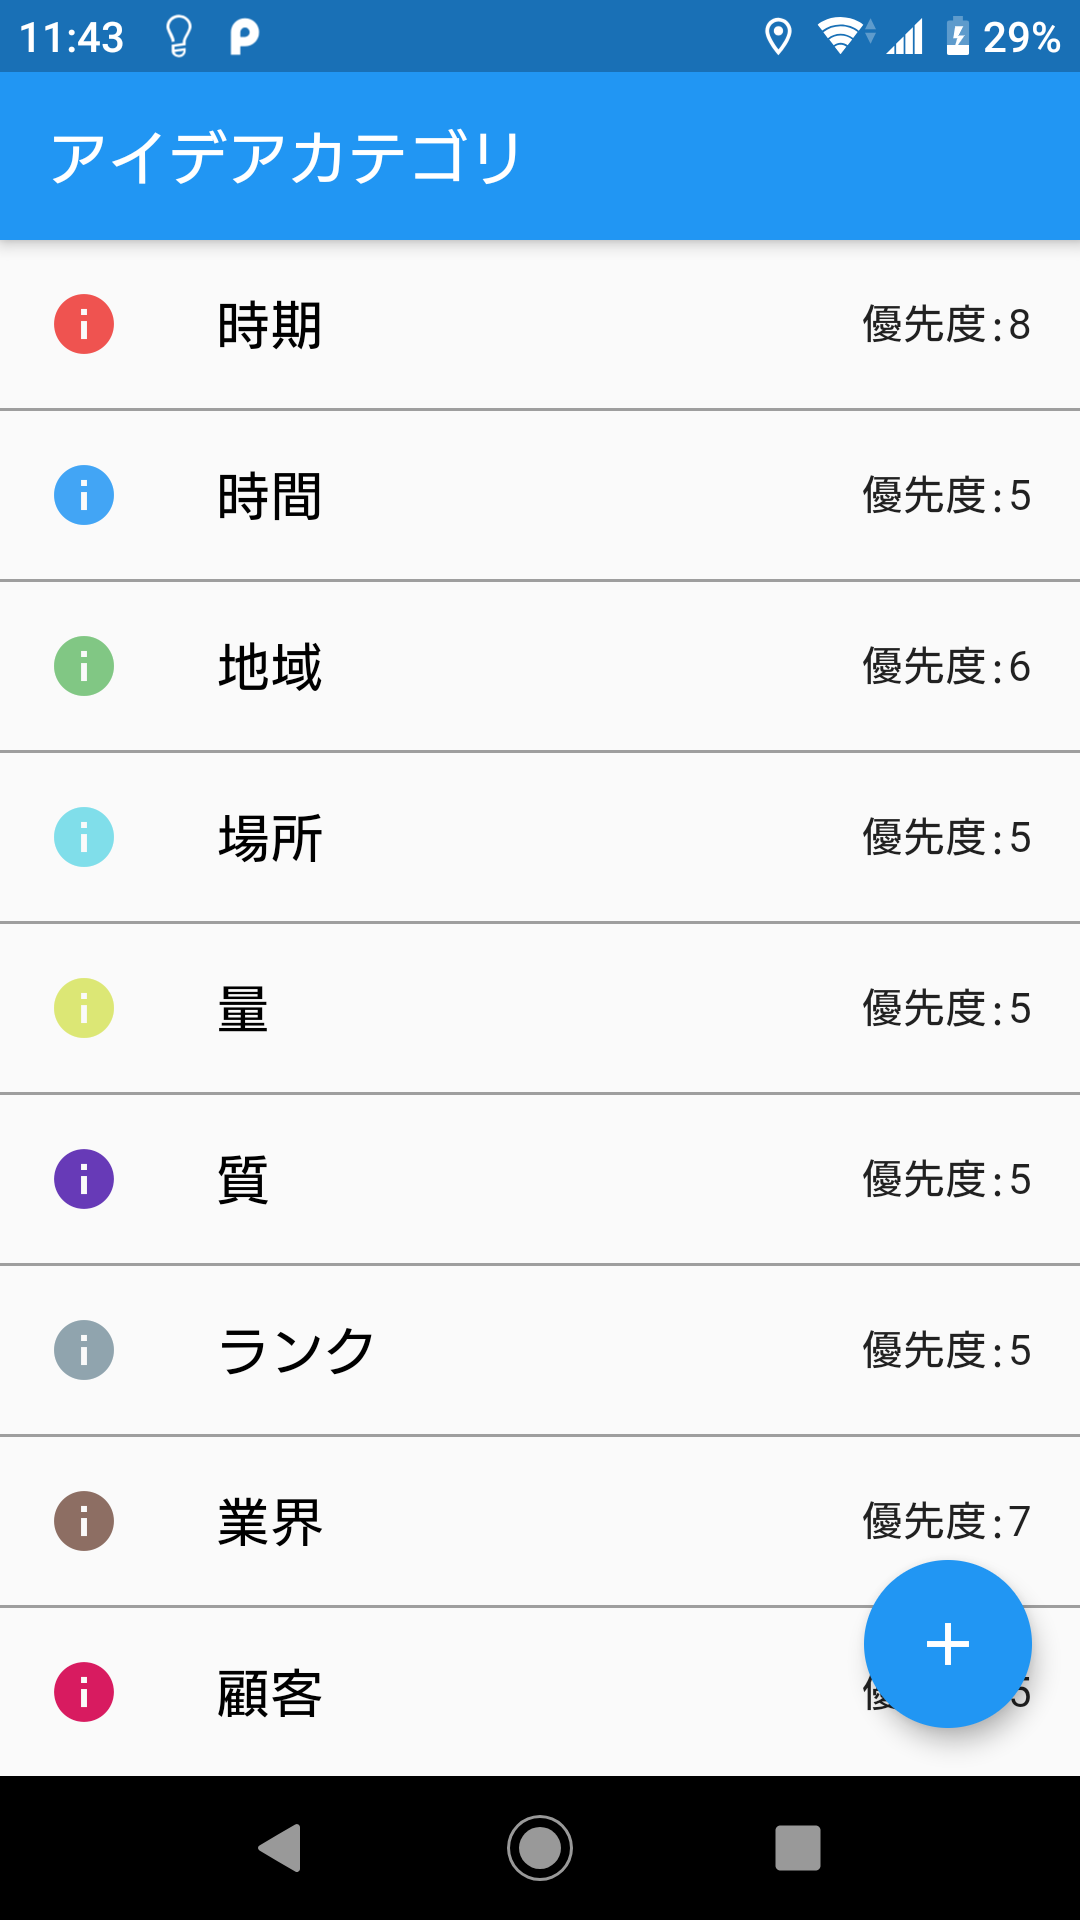Tap the red info icon beside 時期
The height and width of the screenshot is (1920, 1080).
(x=84, y=324)
